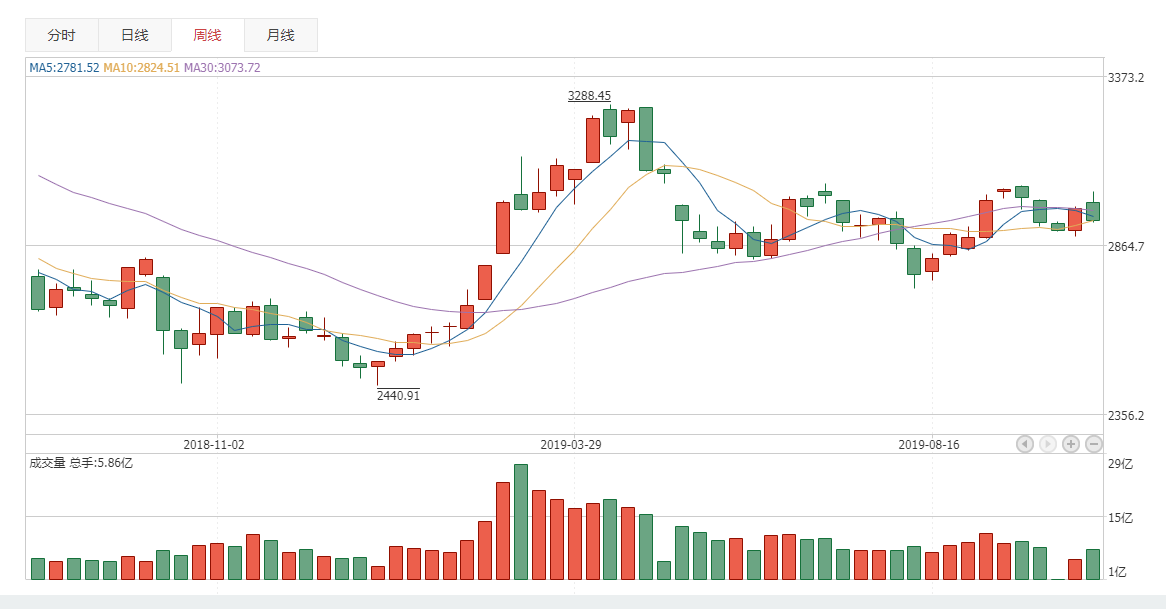1166x609 pixels.
Task: Switch to the 日线 tab
Action: click(x=135, y=35)
